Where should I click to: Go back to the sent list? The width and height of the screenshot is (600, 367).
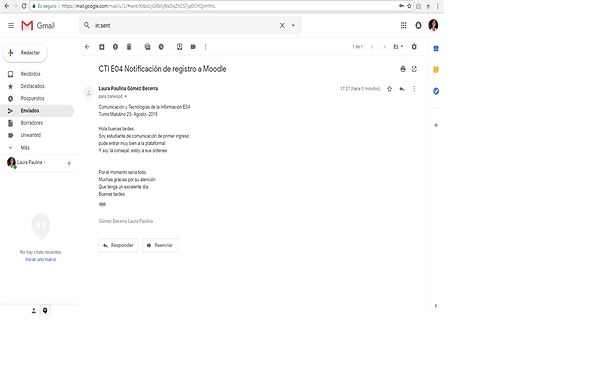[x=87, y=47]
